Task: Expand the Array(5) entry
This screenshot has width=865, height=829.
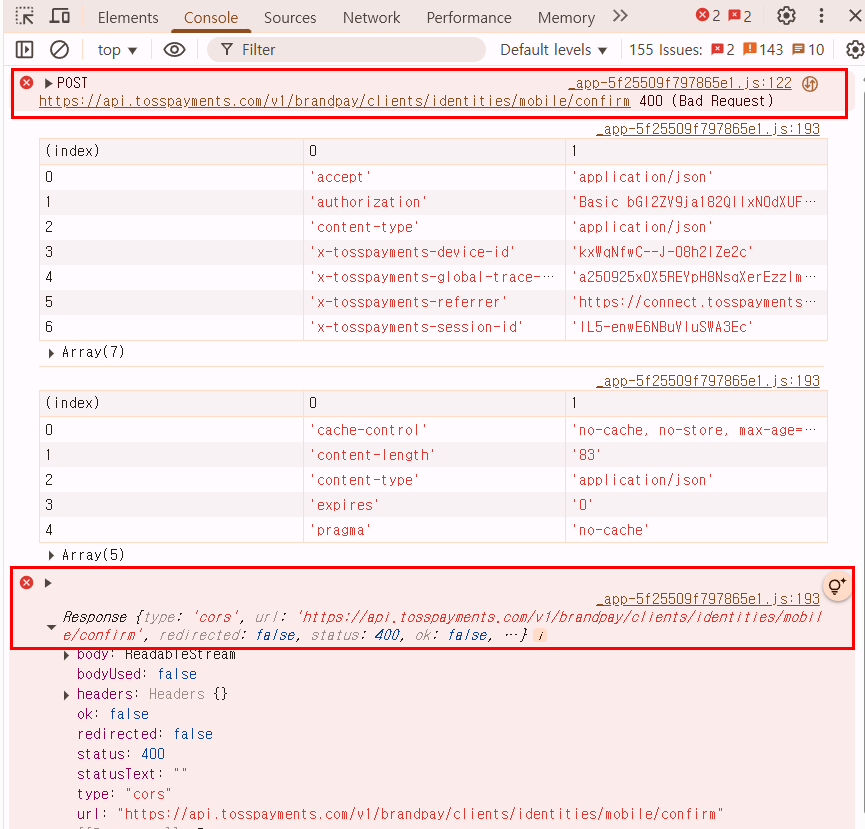Action: [x=51, y=555]
